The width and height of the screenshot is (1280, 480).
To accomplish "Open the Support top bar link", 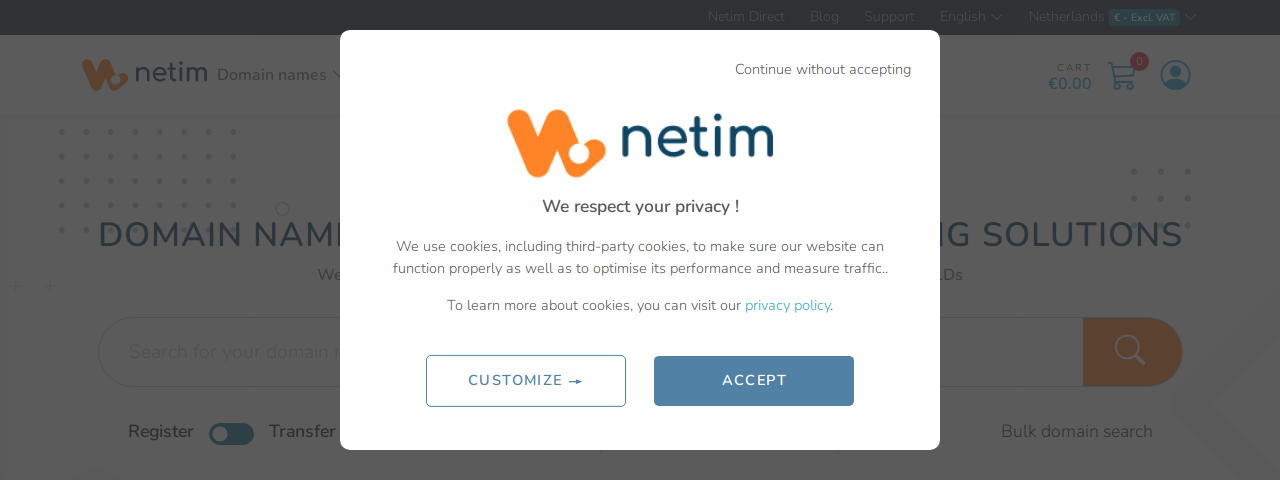I will pos(889,17).
